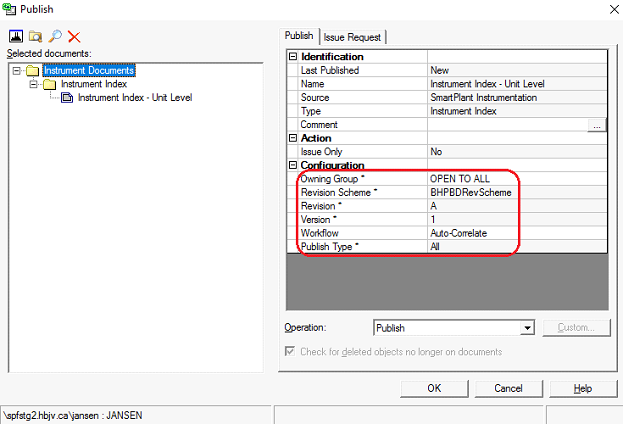Image resolution: width=624 pixels, height=425 pixels.
Task: Click the engineering tool toolbar icon
Action: click(15, 37)
